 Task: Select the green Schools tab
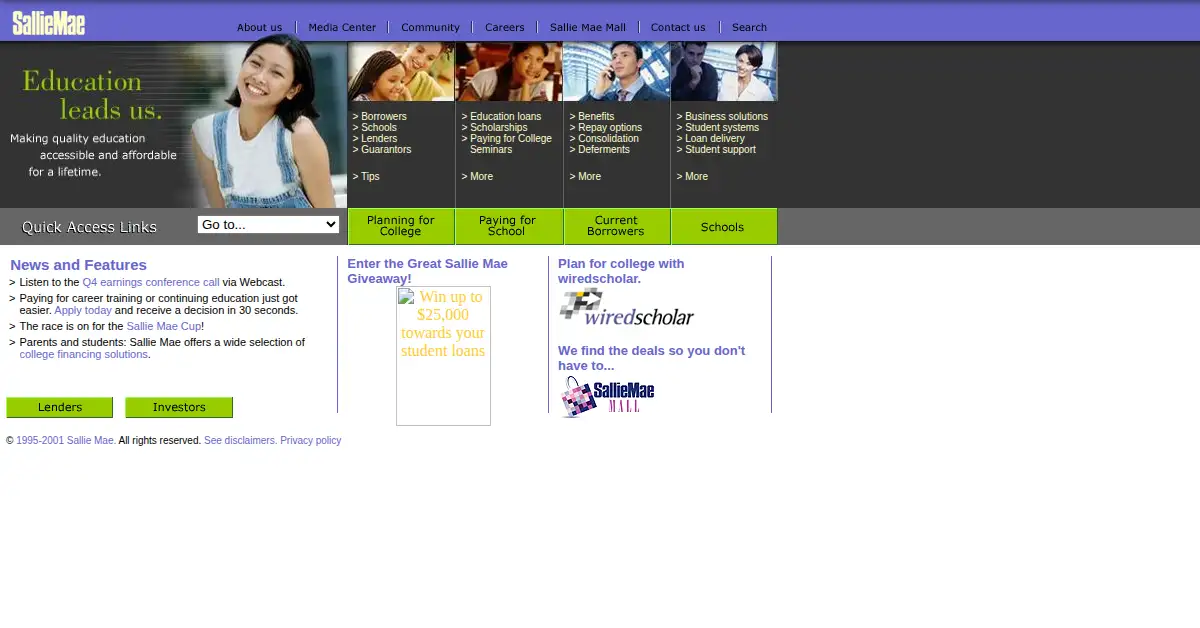click(x=724, y=226)
